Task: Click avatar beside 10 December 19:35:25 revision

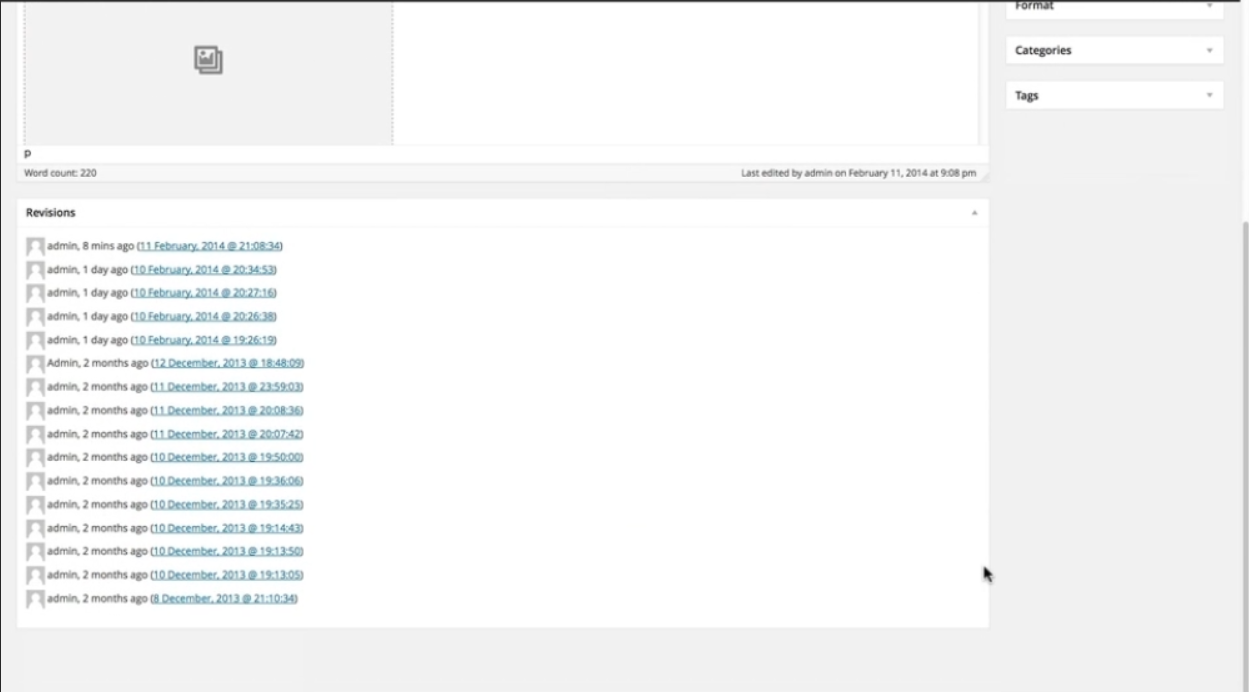Action: (x=36, y=505)
